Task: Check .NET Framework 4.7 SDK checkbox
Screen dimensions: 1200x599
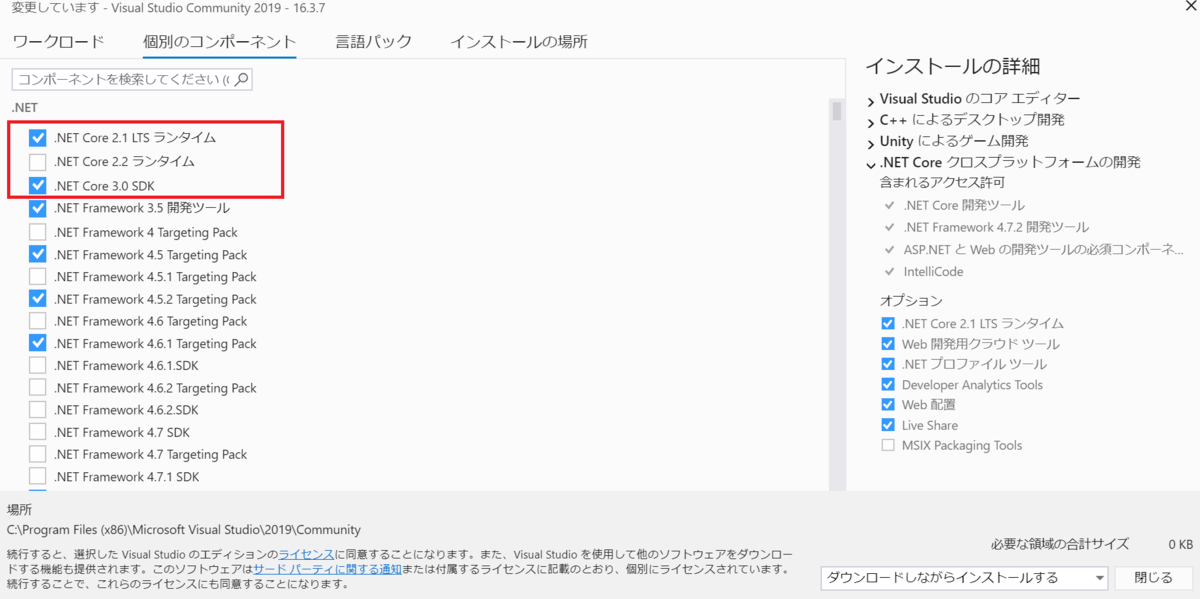Action: pyautogui.click(x=38, y=432)
